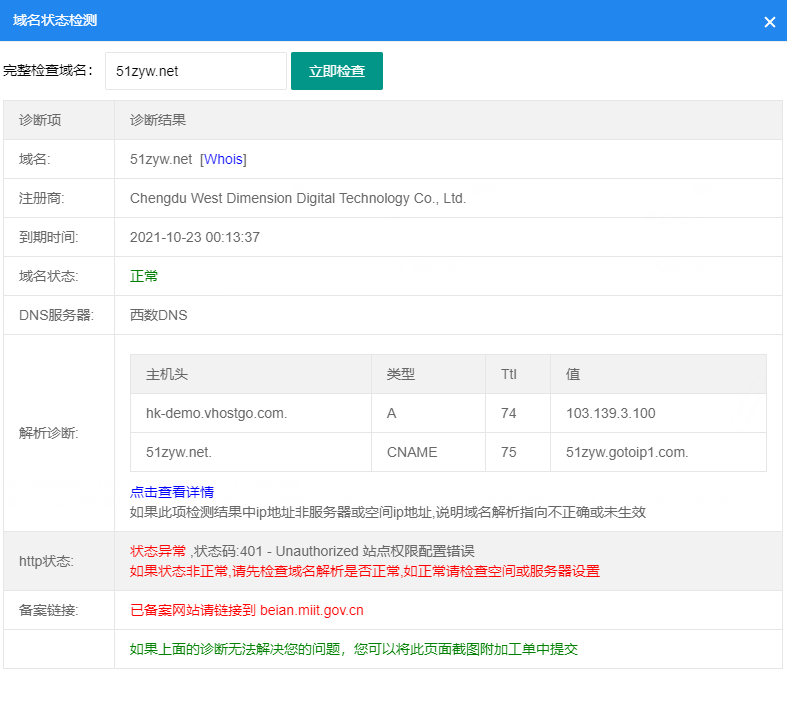The height and width of the screenshot is (718, 787).
Task: Click the Ttl column header
Action: (x=508, y=374)
